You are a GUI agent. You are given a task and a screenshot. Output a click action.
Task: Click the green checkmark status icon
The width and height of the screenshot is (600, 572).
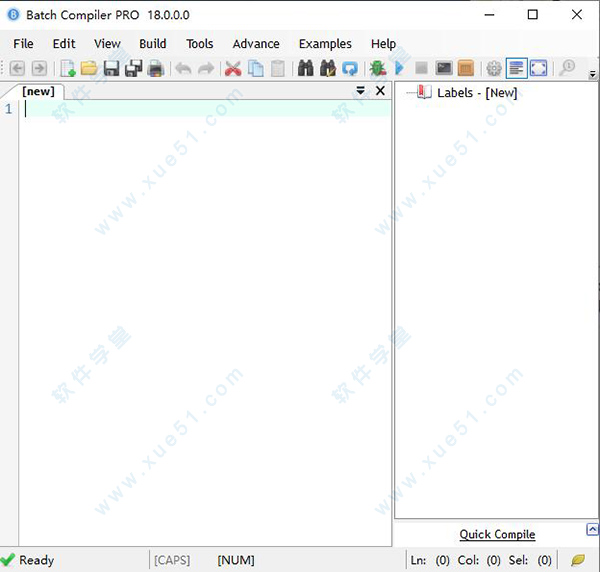(8, 560)
